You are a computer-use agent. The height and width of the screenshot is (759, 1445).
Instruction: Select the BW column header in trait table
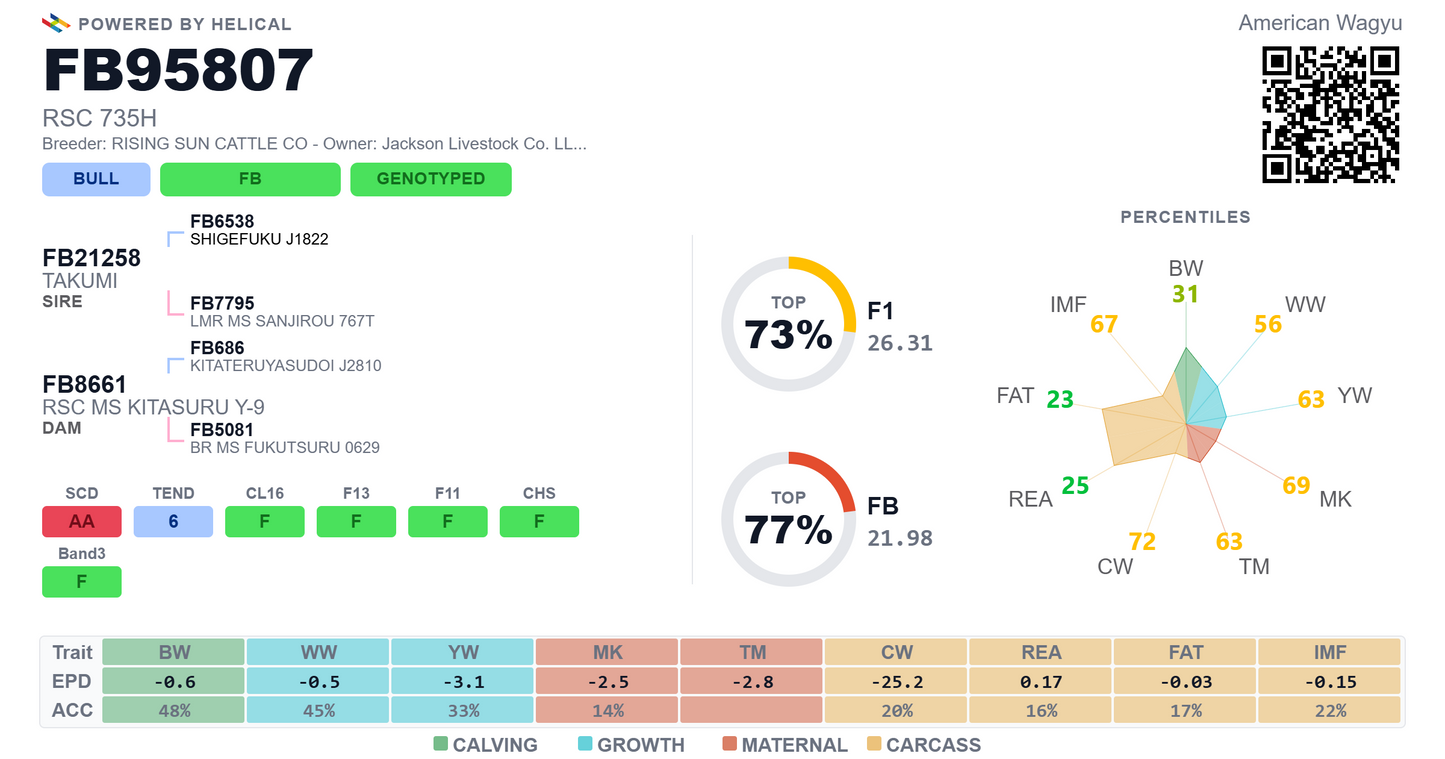click(x=174, y=652)
